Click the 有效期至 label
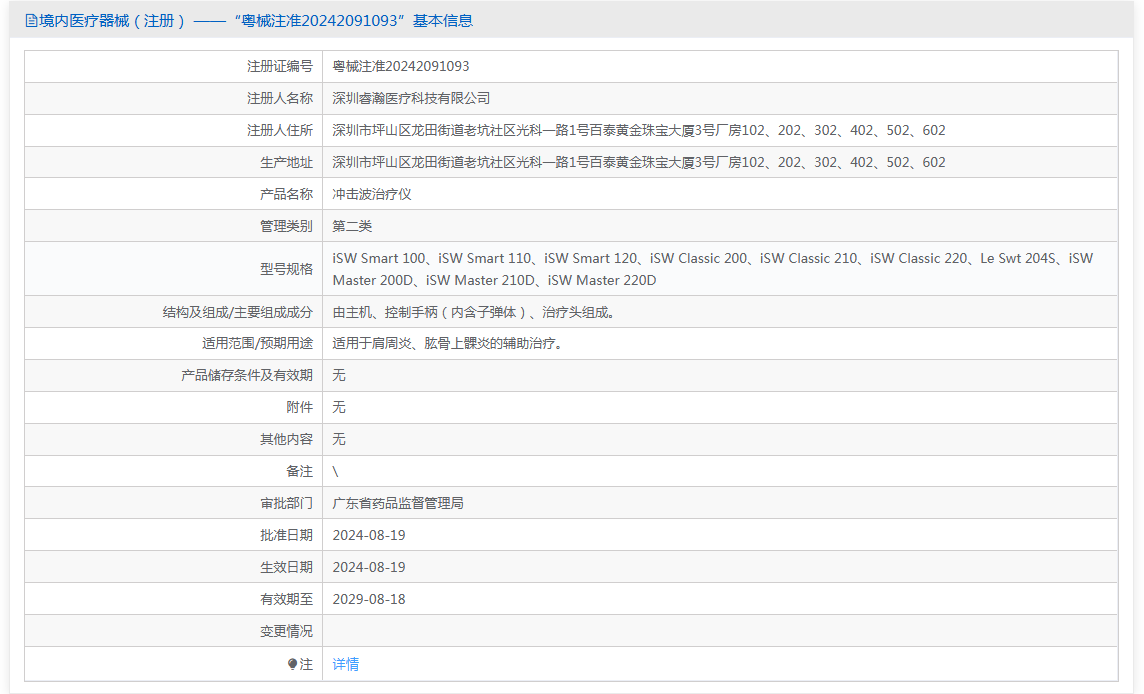 287,600
